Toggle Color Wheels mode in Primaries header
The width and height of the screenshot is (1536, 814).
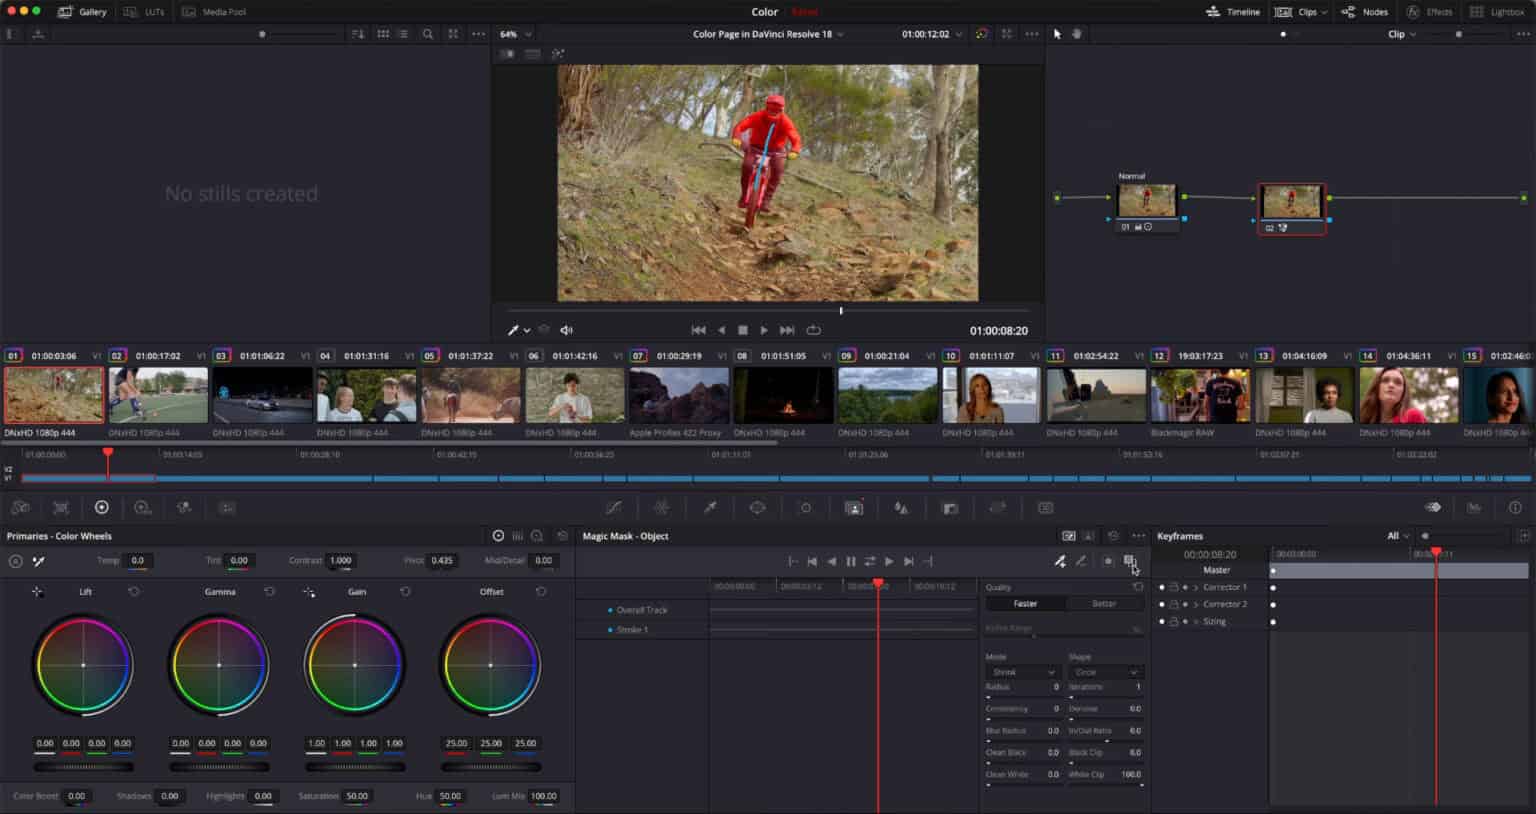[498, 536]
